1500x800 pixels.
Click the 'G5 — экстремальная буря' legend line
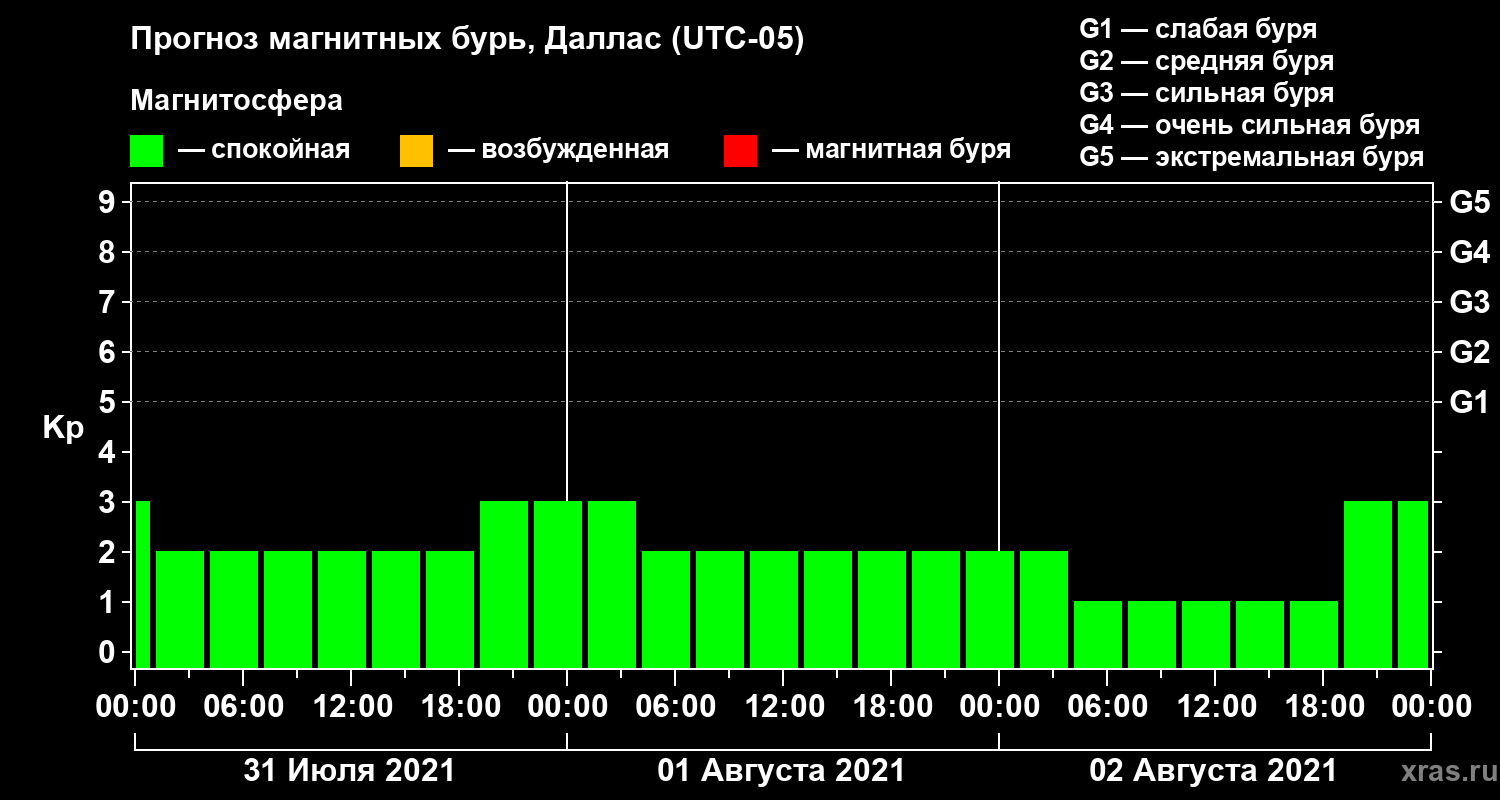tap(1251, 157)
